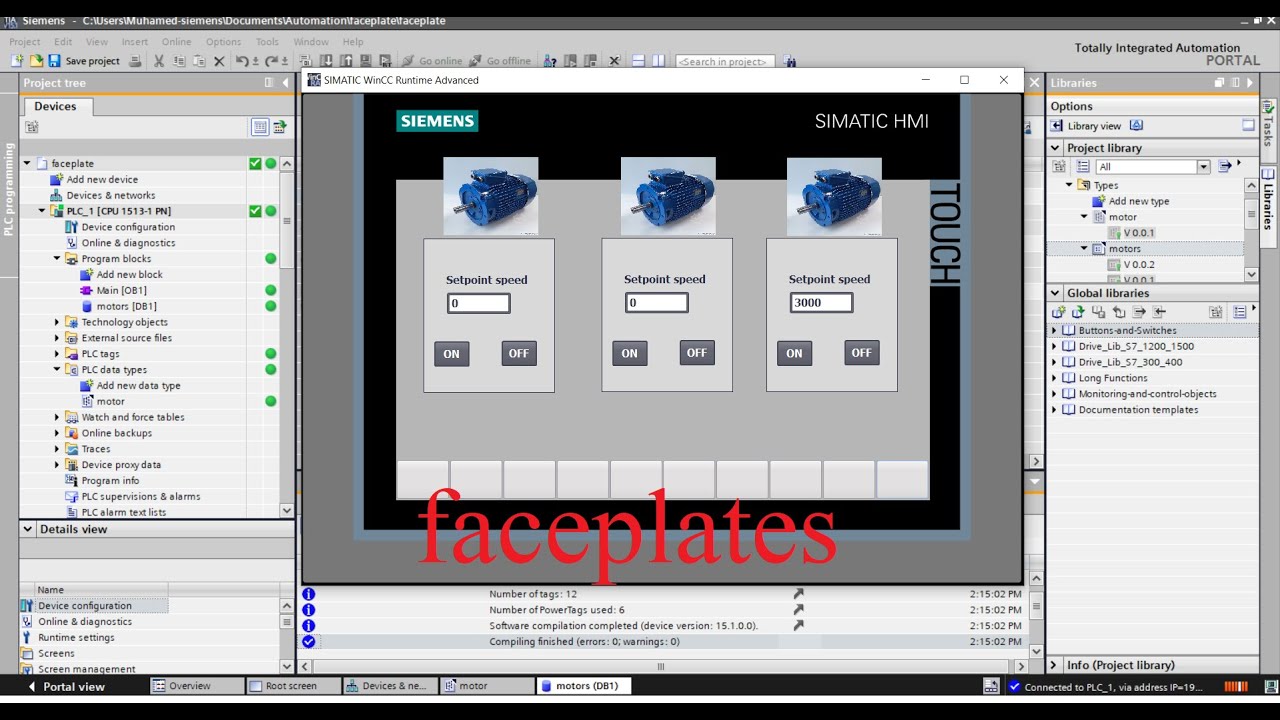Toggle Project tree panel floating mode

coord(269,83)
